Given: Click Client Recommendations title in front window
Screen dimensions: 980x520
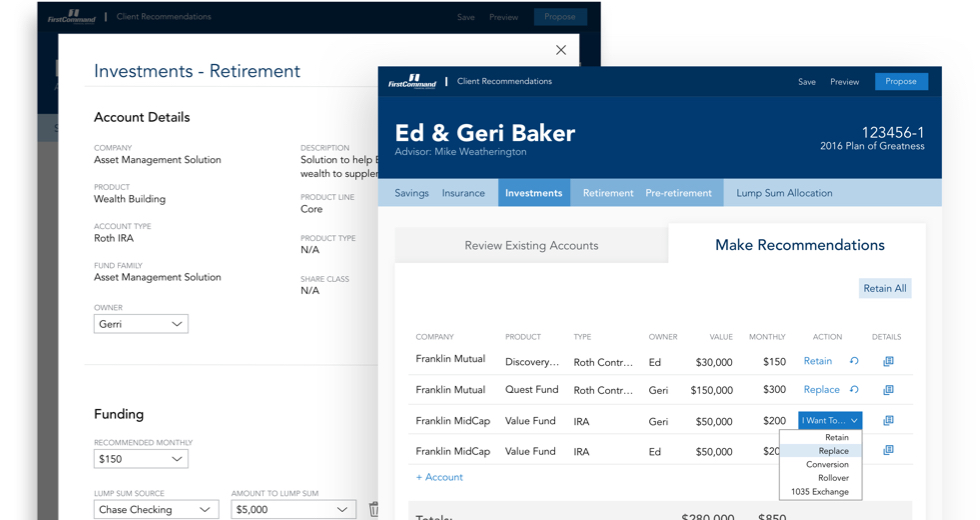Looking at the screenshot, I should pos(504,81).
